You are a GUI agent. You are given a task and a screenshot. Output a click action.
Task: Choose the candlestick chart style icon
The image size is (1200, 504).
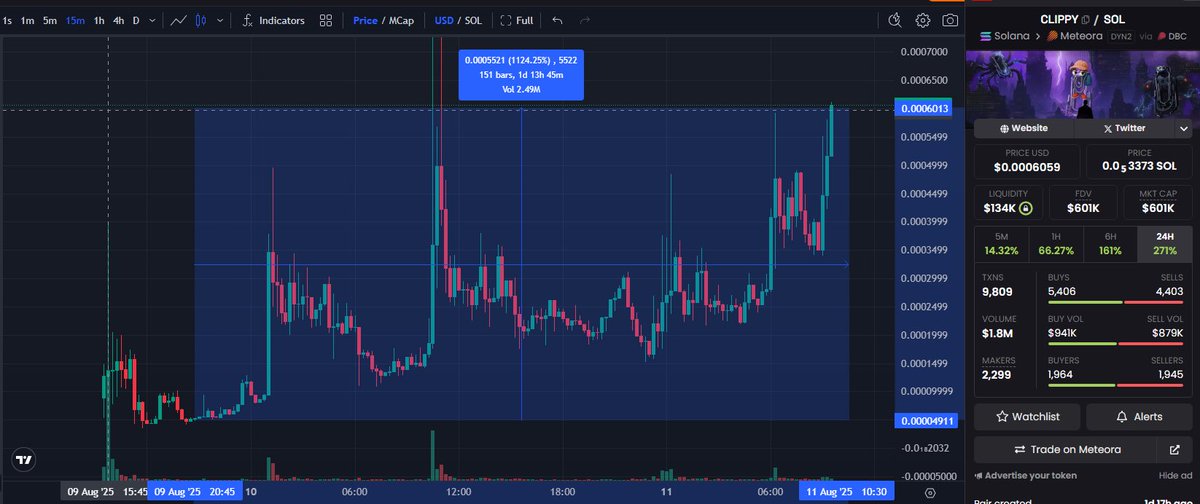pos(201,20)
